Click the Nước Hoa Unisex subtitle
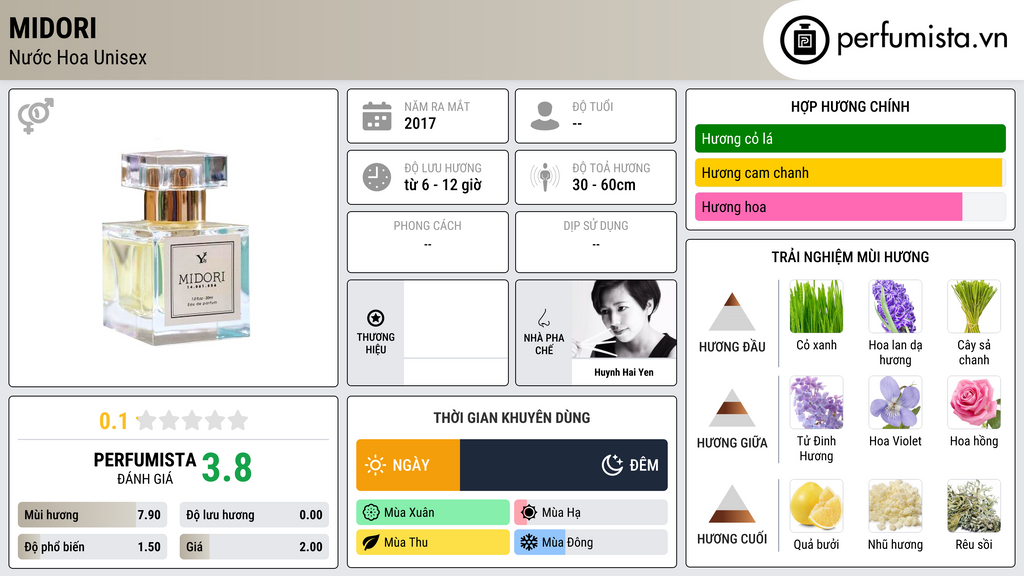 click(x=78, y=57)
